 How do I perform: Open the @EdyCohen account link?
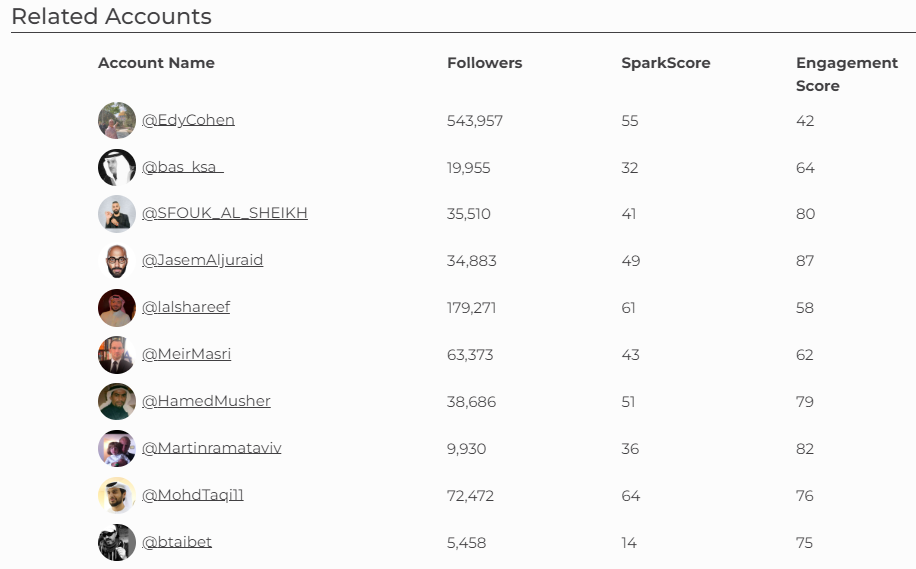click(x=188, y=120)
